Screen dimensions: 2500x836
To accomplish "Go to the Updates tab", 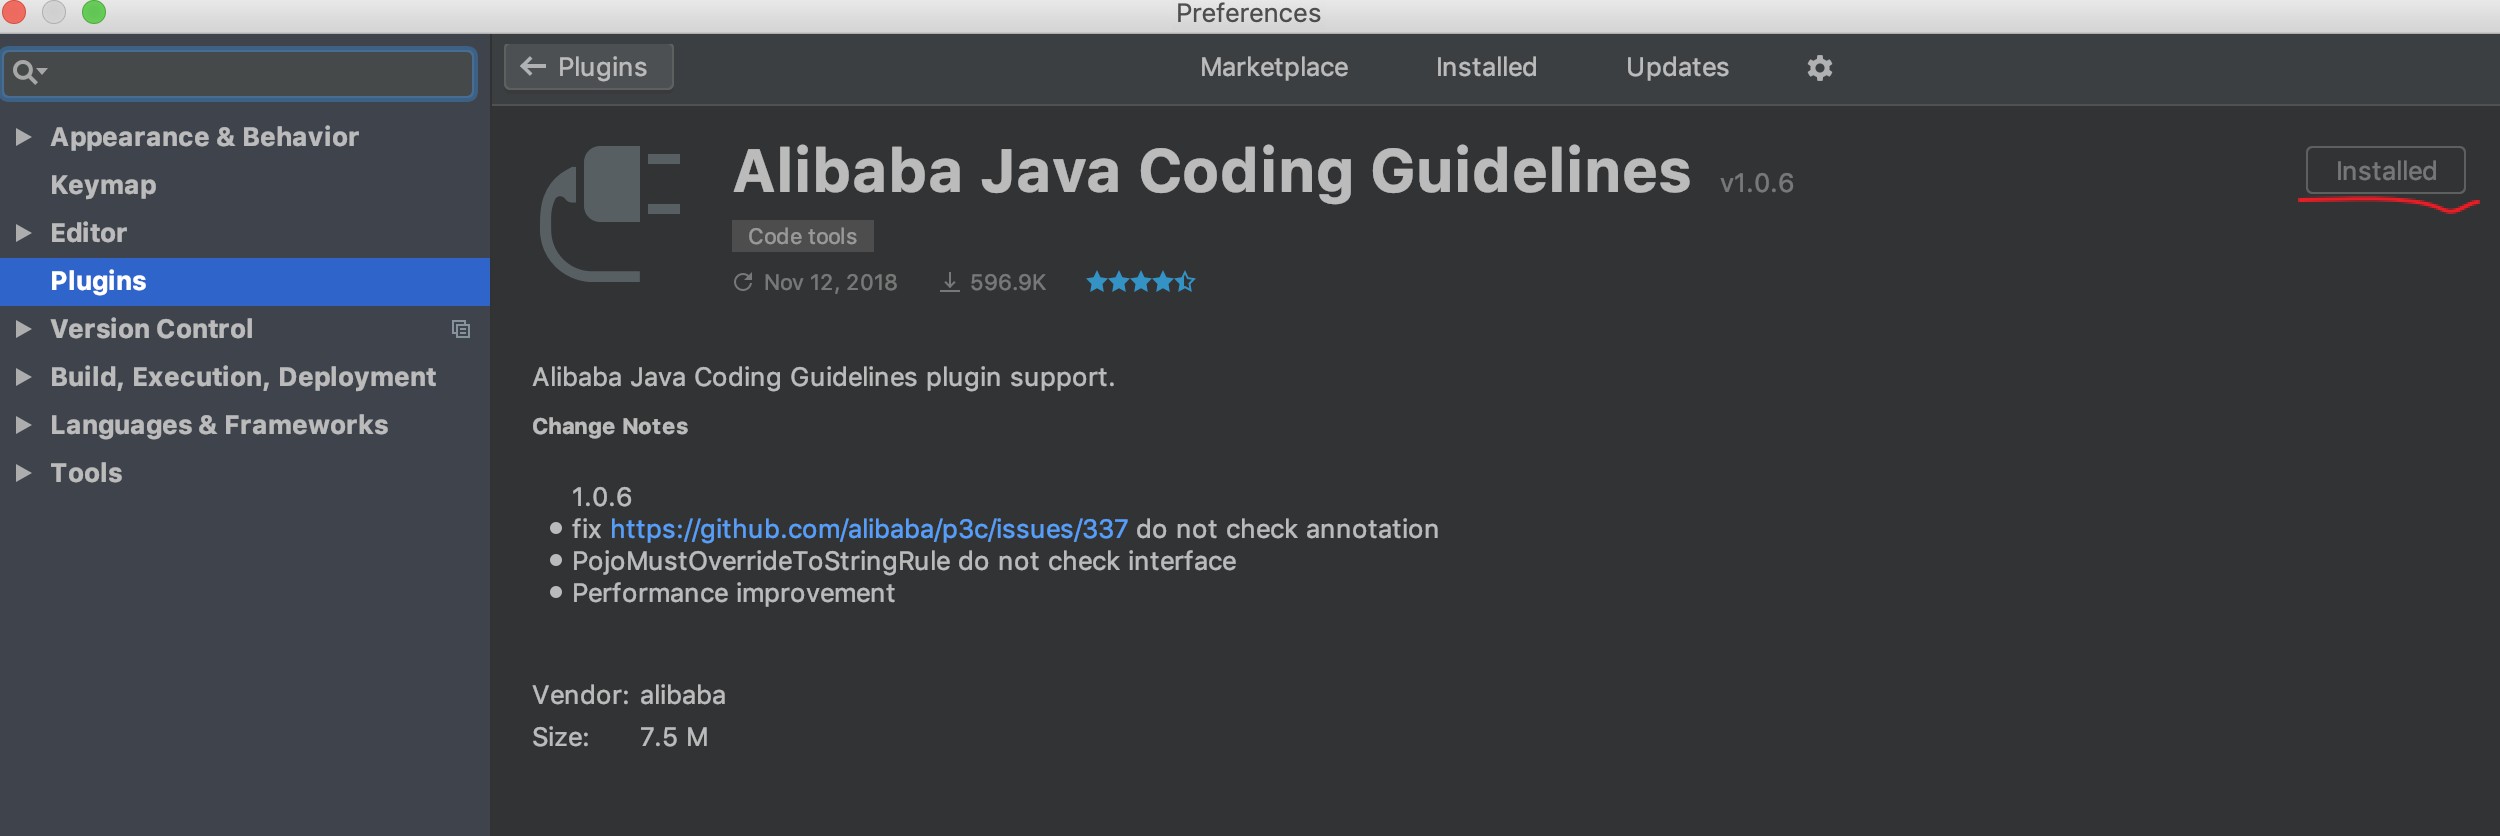I will click(1677, 67).
